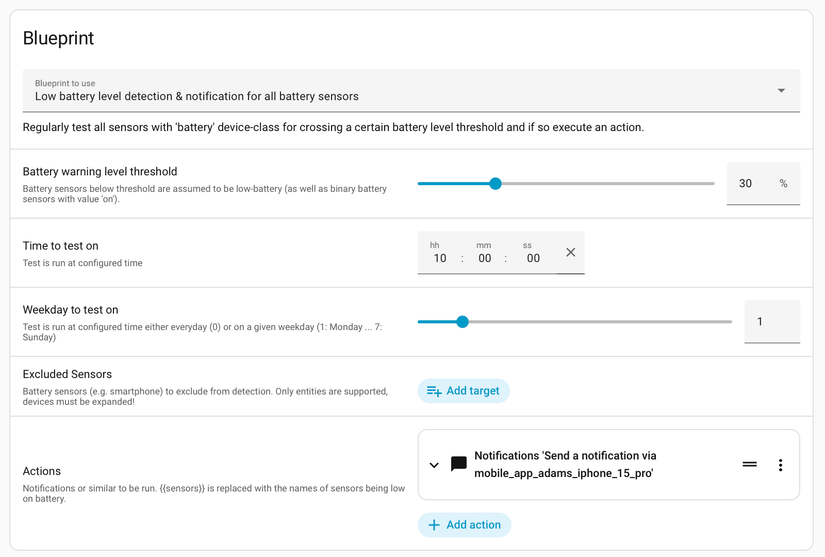Click the drag handle on the notification action

[750, 464]
